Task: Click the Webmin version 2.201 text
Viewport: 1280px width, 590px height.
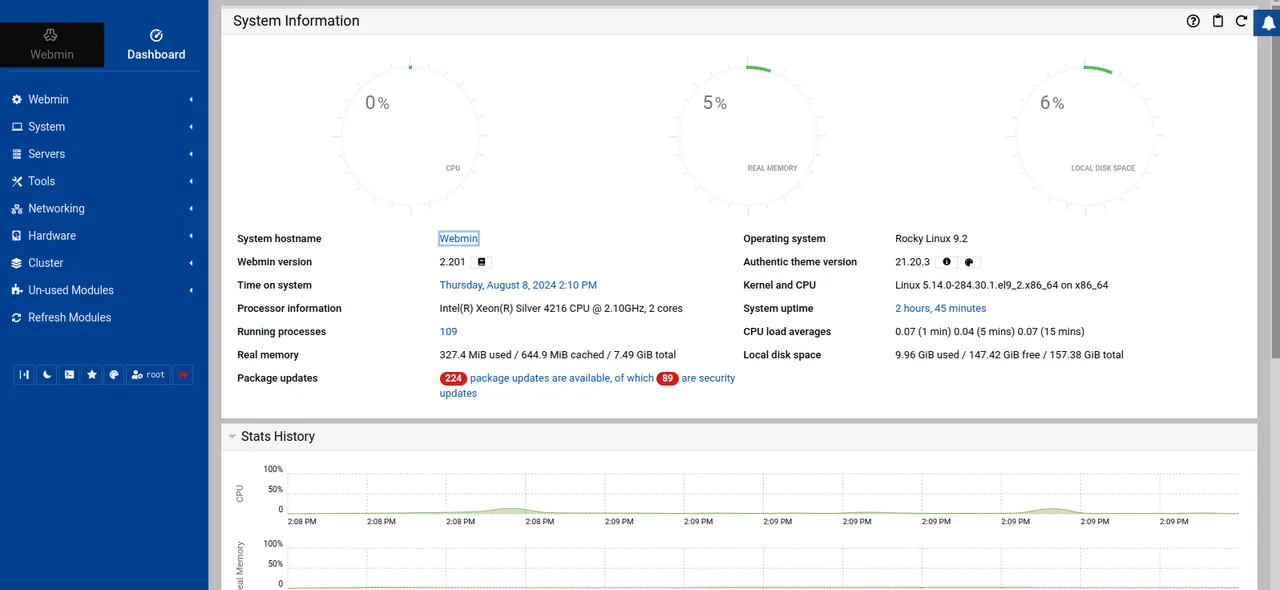Action: [x=453, y=262]
